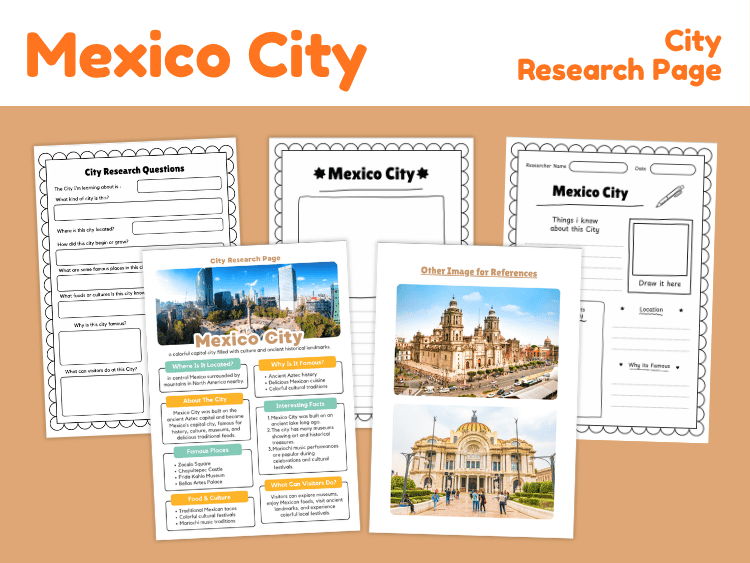Click the 'Location' heading on the right worksheet
The width and height of the screenshot is (750, 563).
coord(651,310)
